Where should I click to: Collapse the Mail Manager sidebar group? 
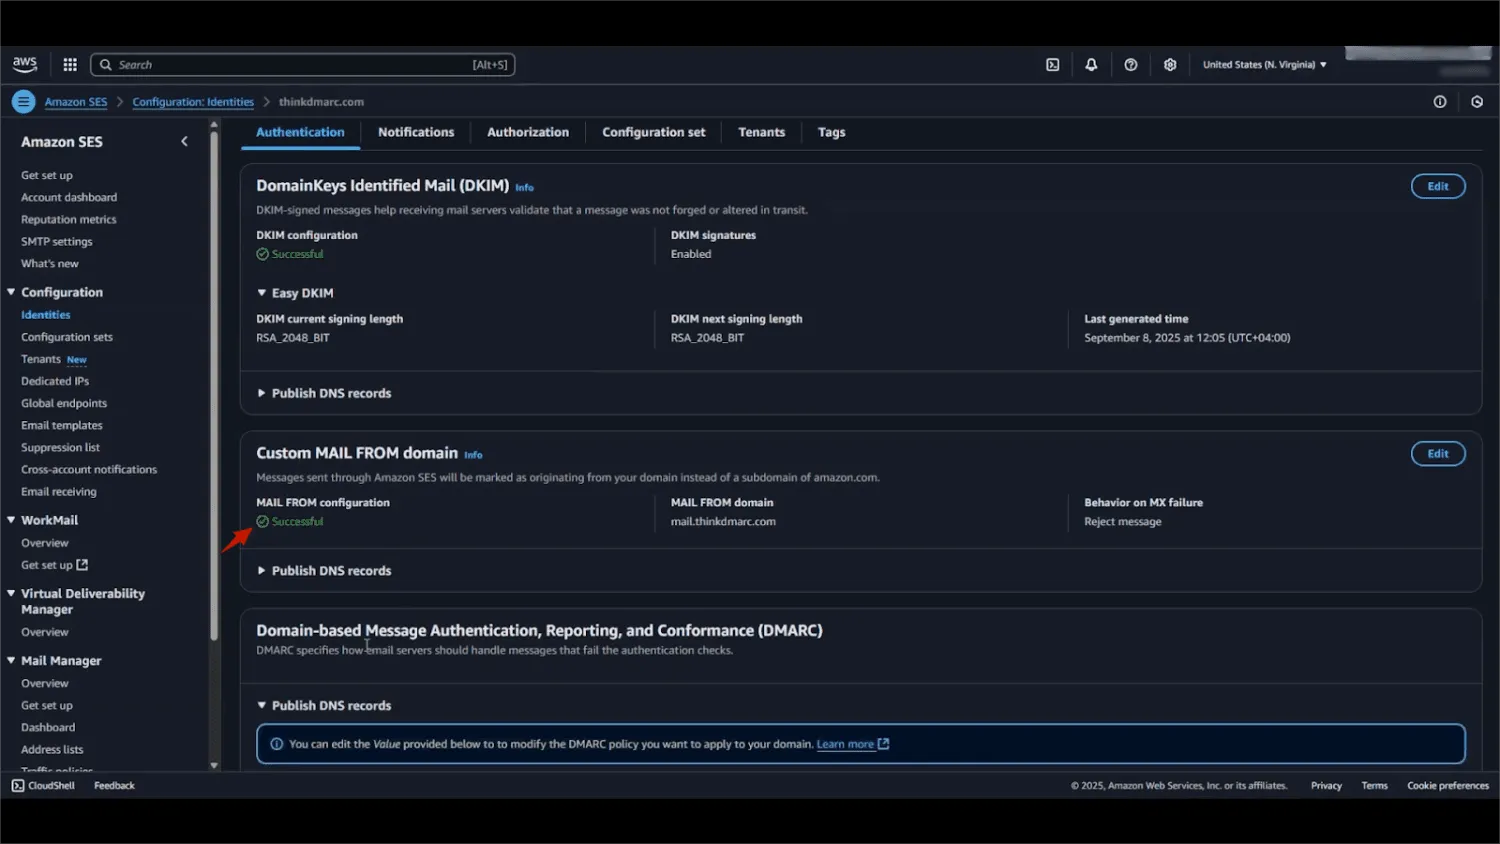coord(11,660)
